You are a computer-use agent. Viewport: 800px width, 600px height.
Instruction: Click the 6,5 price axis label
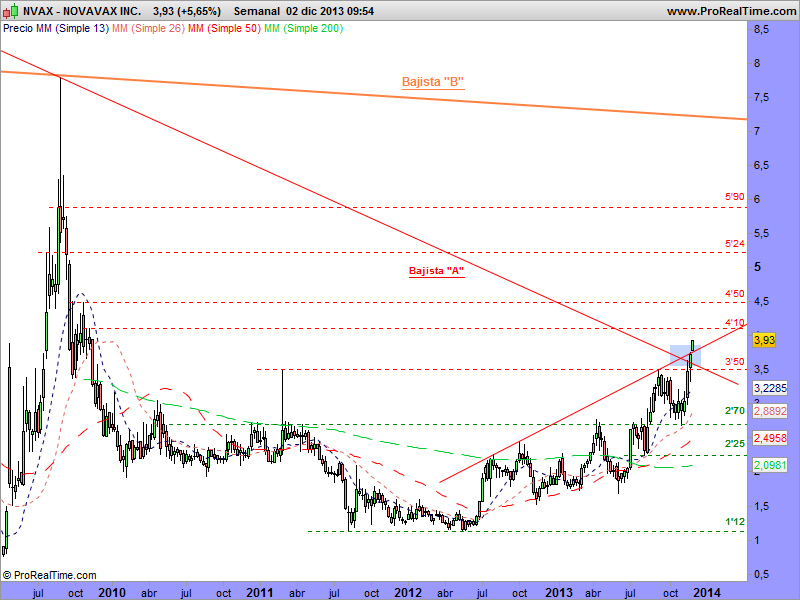tap(762, 165)
